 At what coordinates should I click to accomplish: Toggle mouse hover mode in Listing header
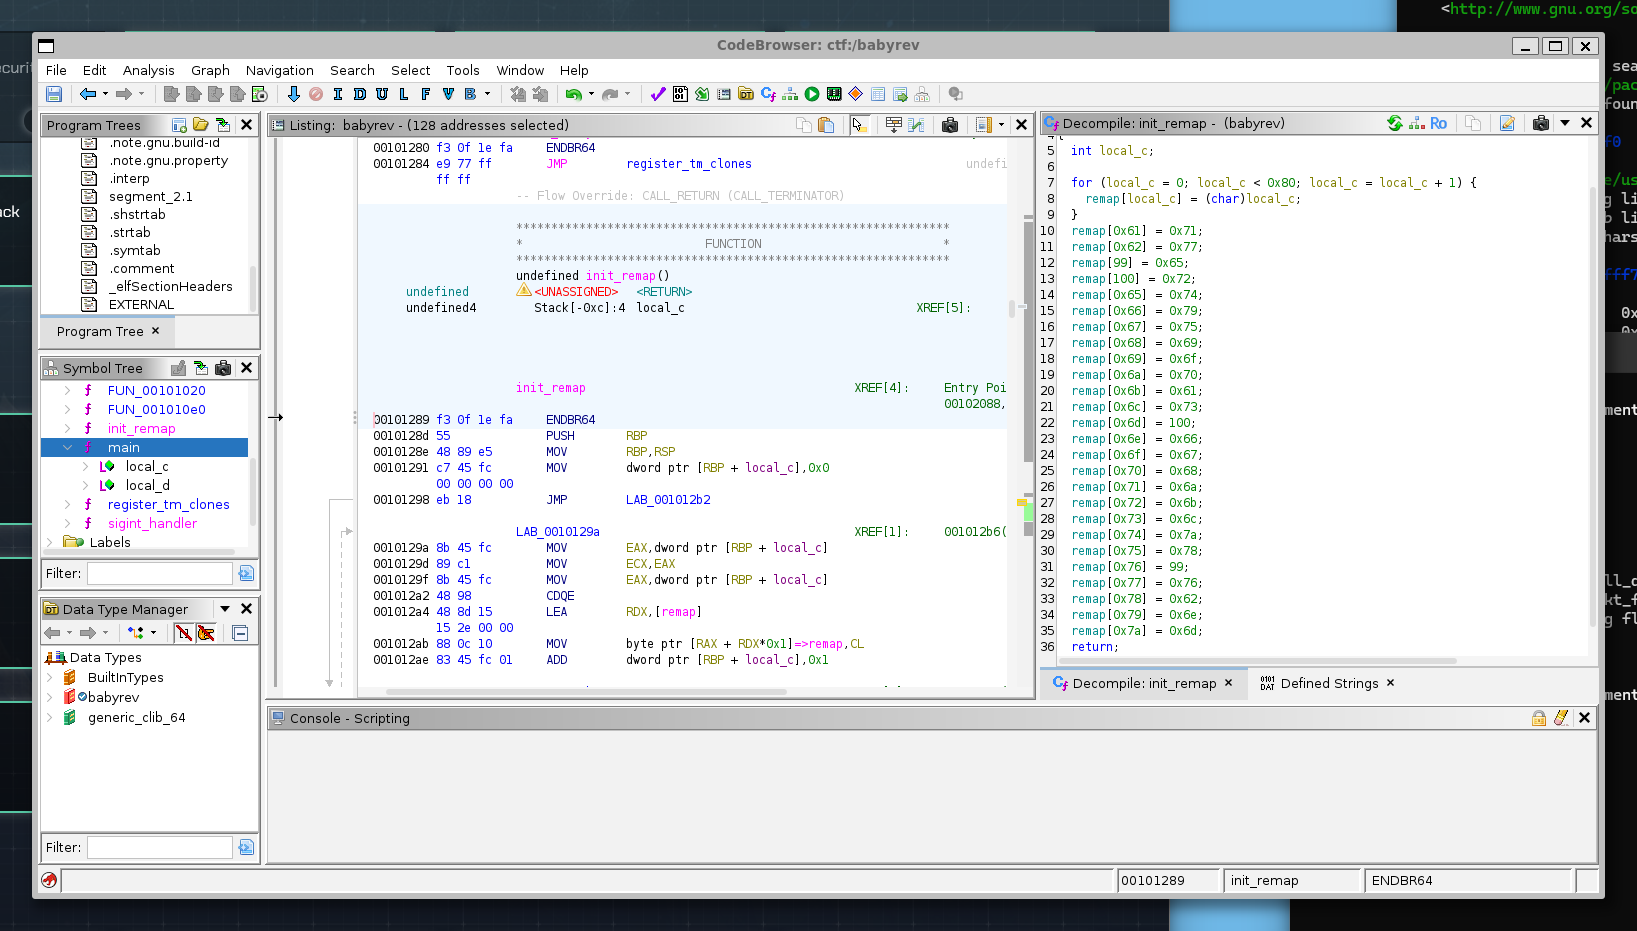click(x=858, y=125)
